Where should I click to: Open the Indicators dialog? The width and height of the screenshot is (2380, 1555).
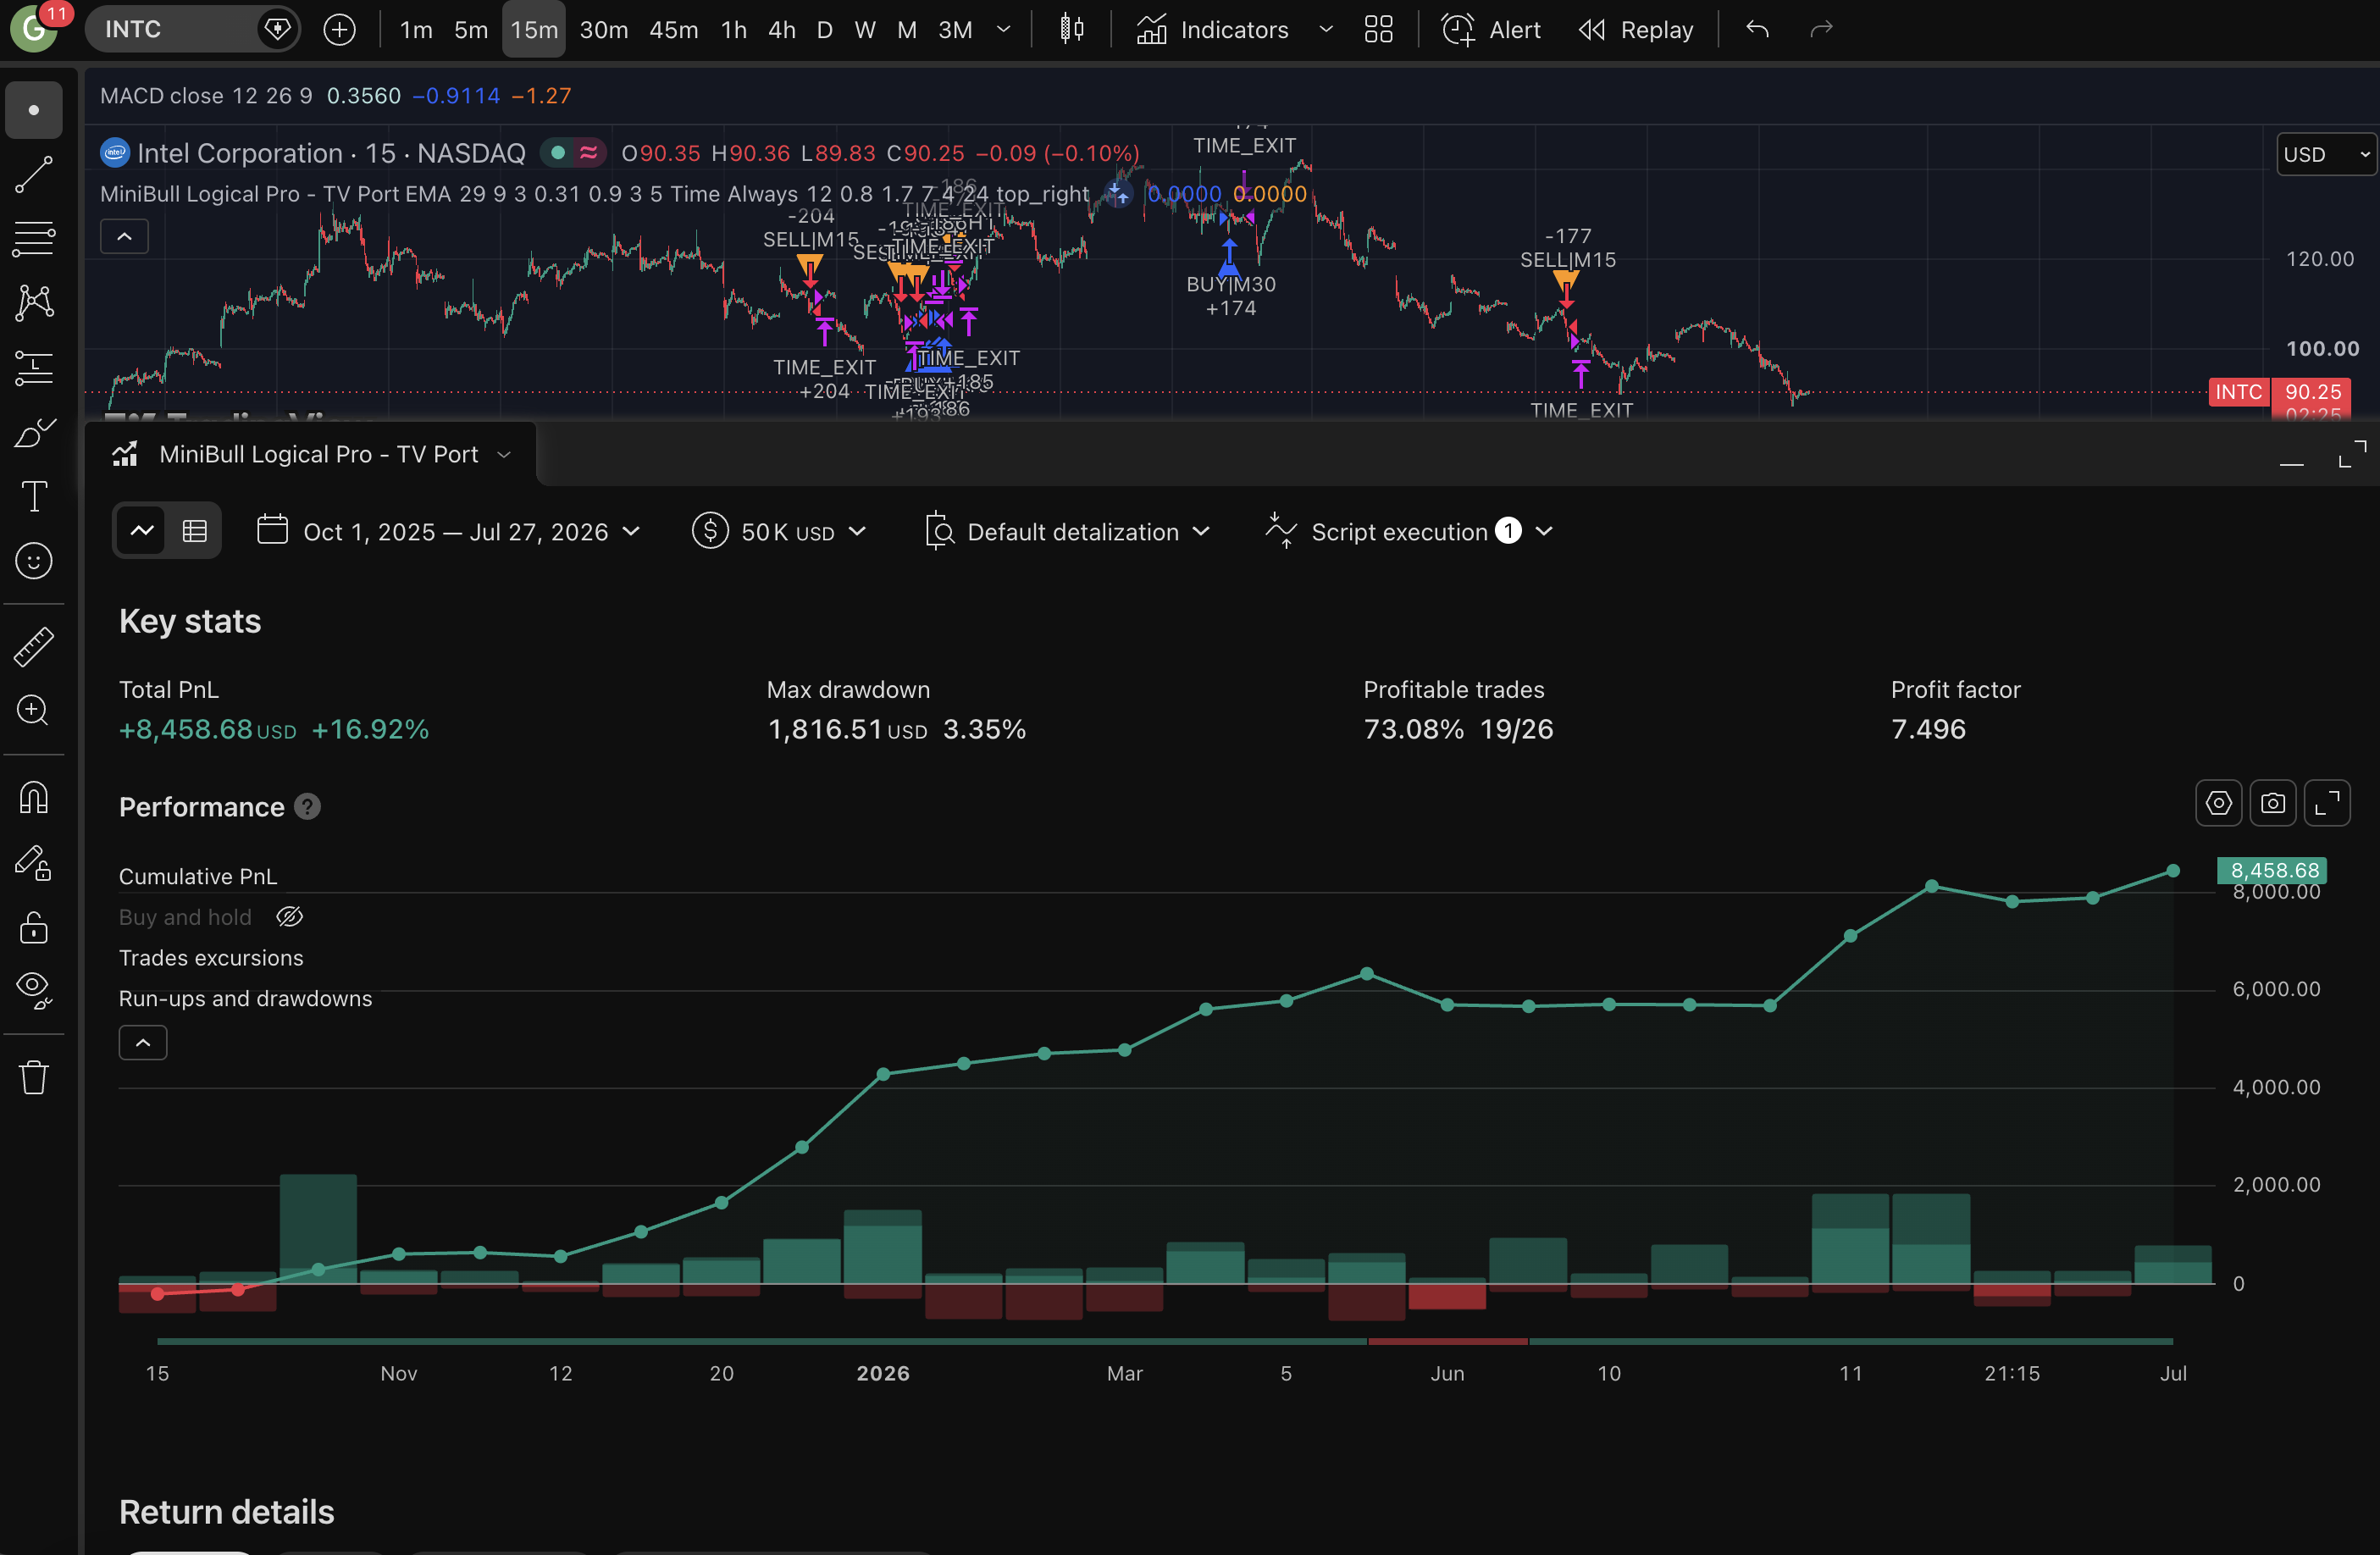[x=1212, y=30]
